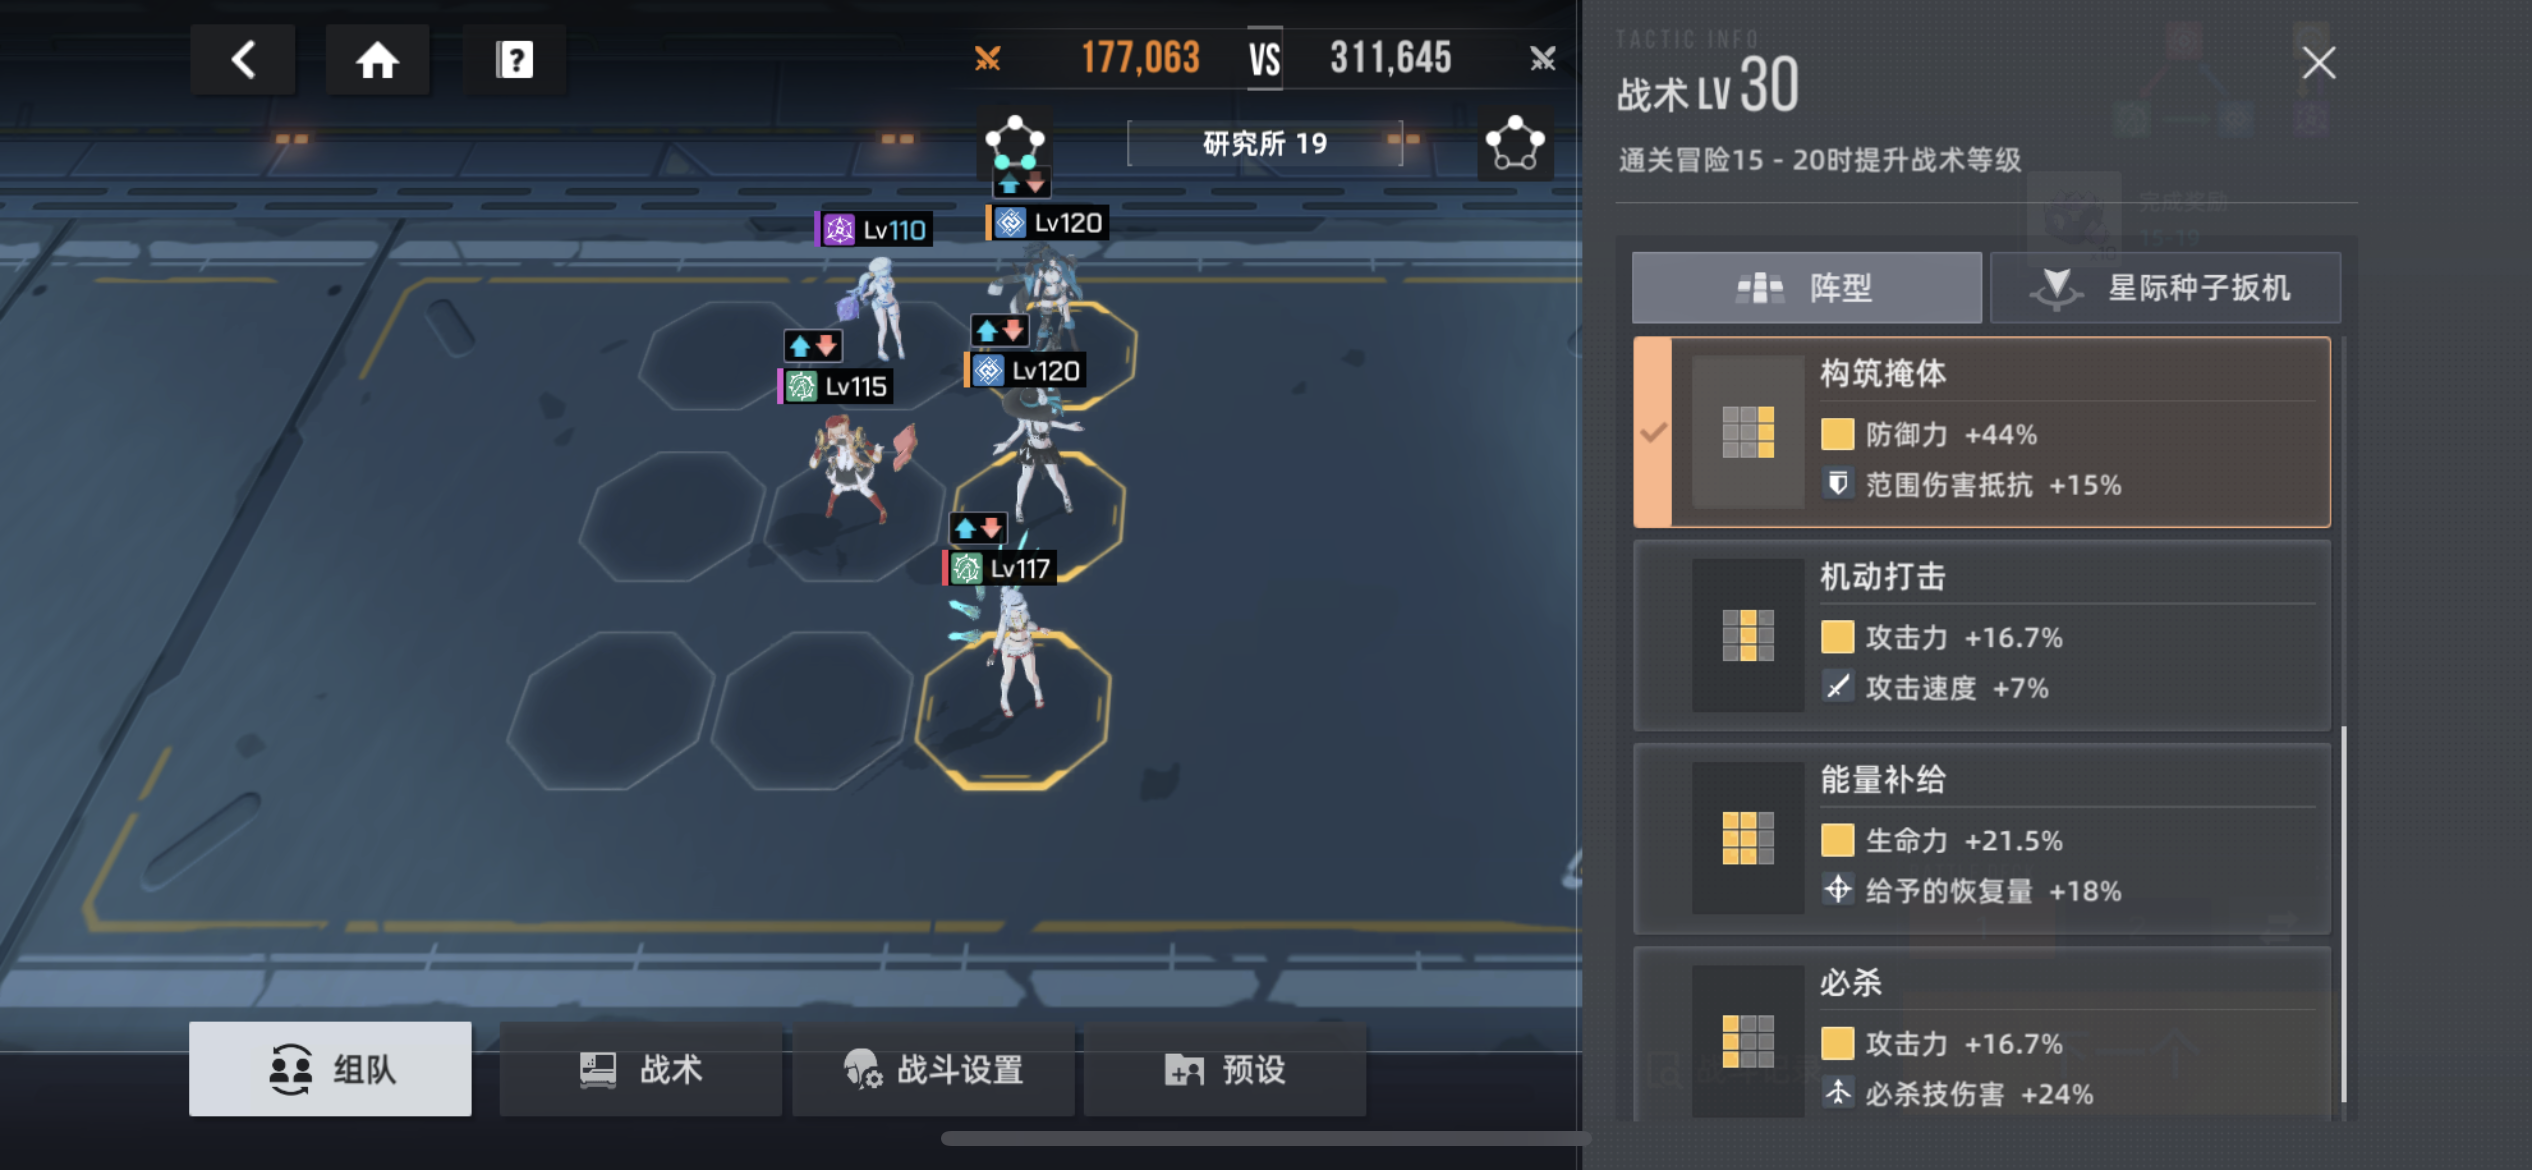The height and width of the screenshot is (1170, 2532).
Task: Select the 机动打击 formation option
Action: [1982, 636]
